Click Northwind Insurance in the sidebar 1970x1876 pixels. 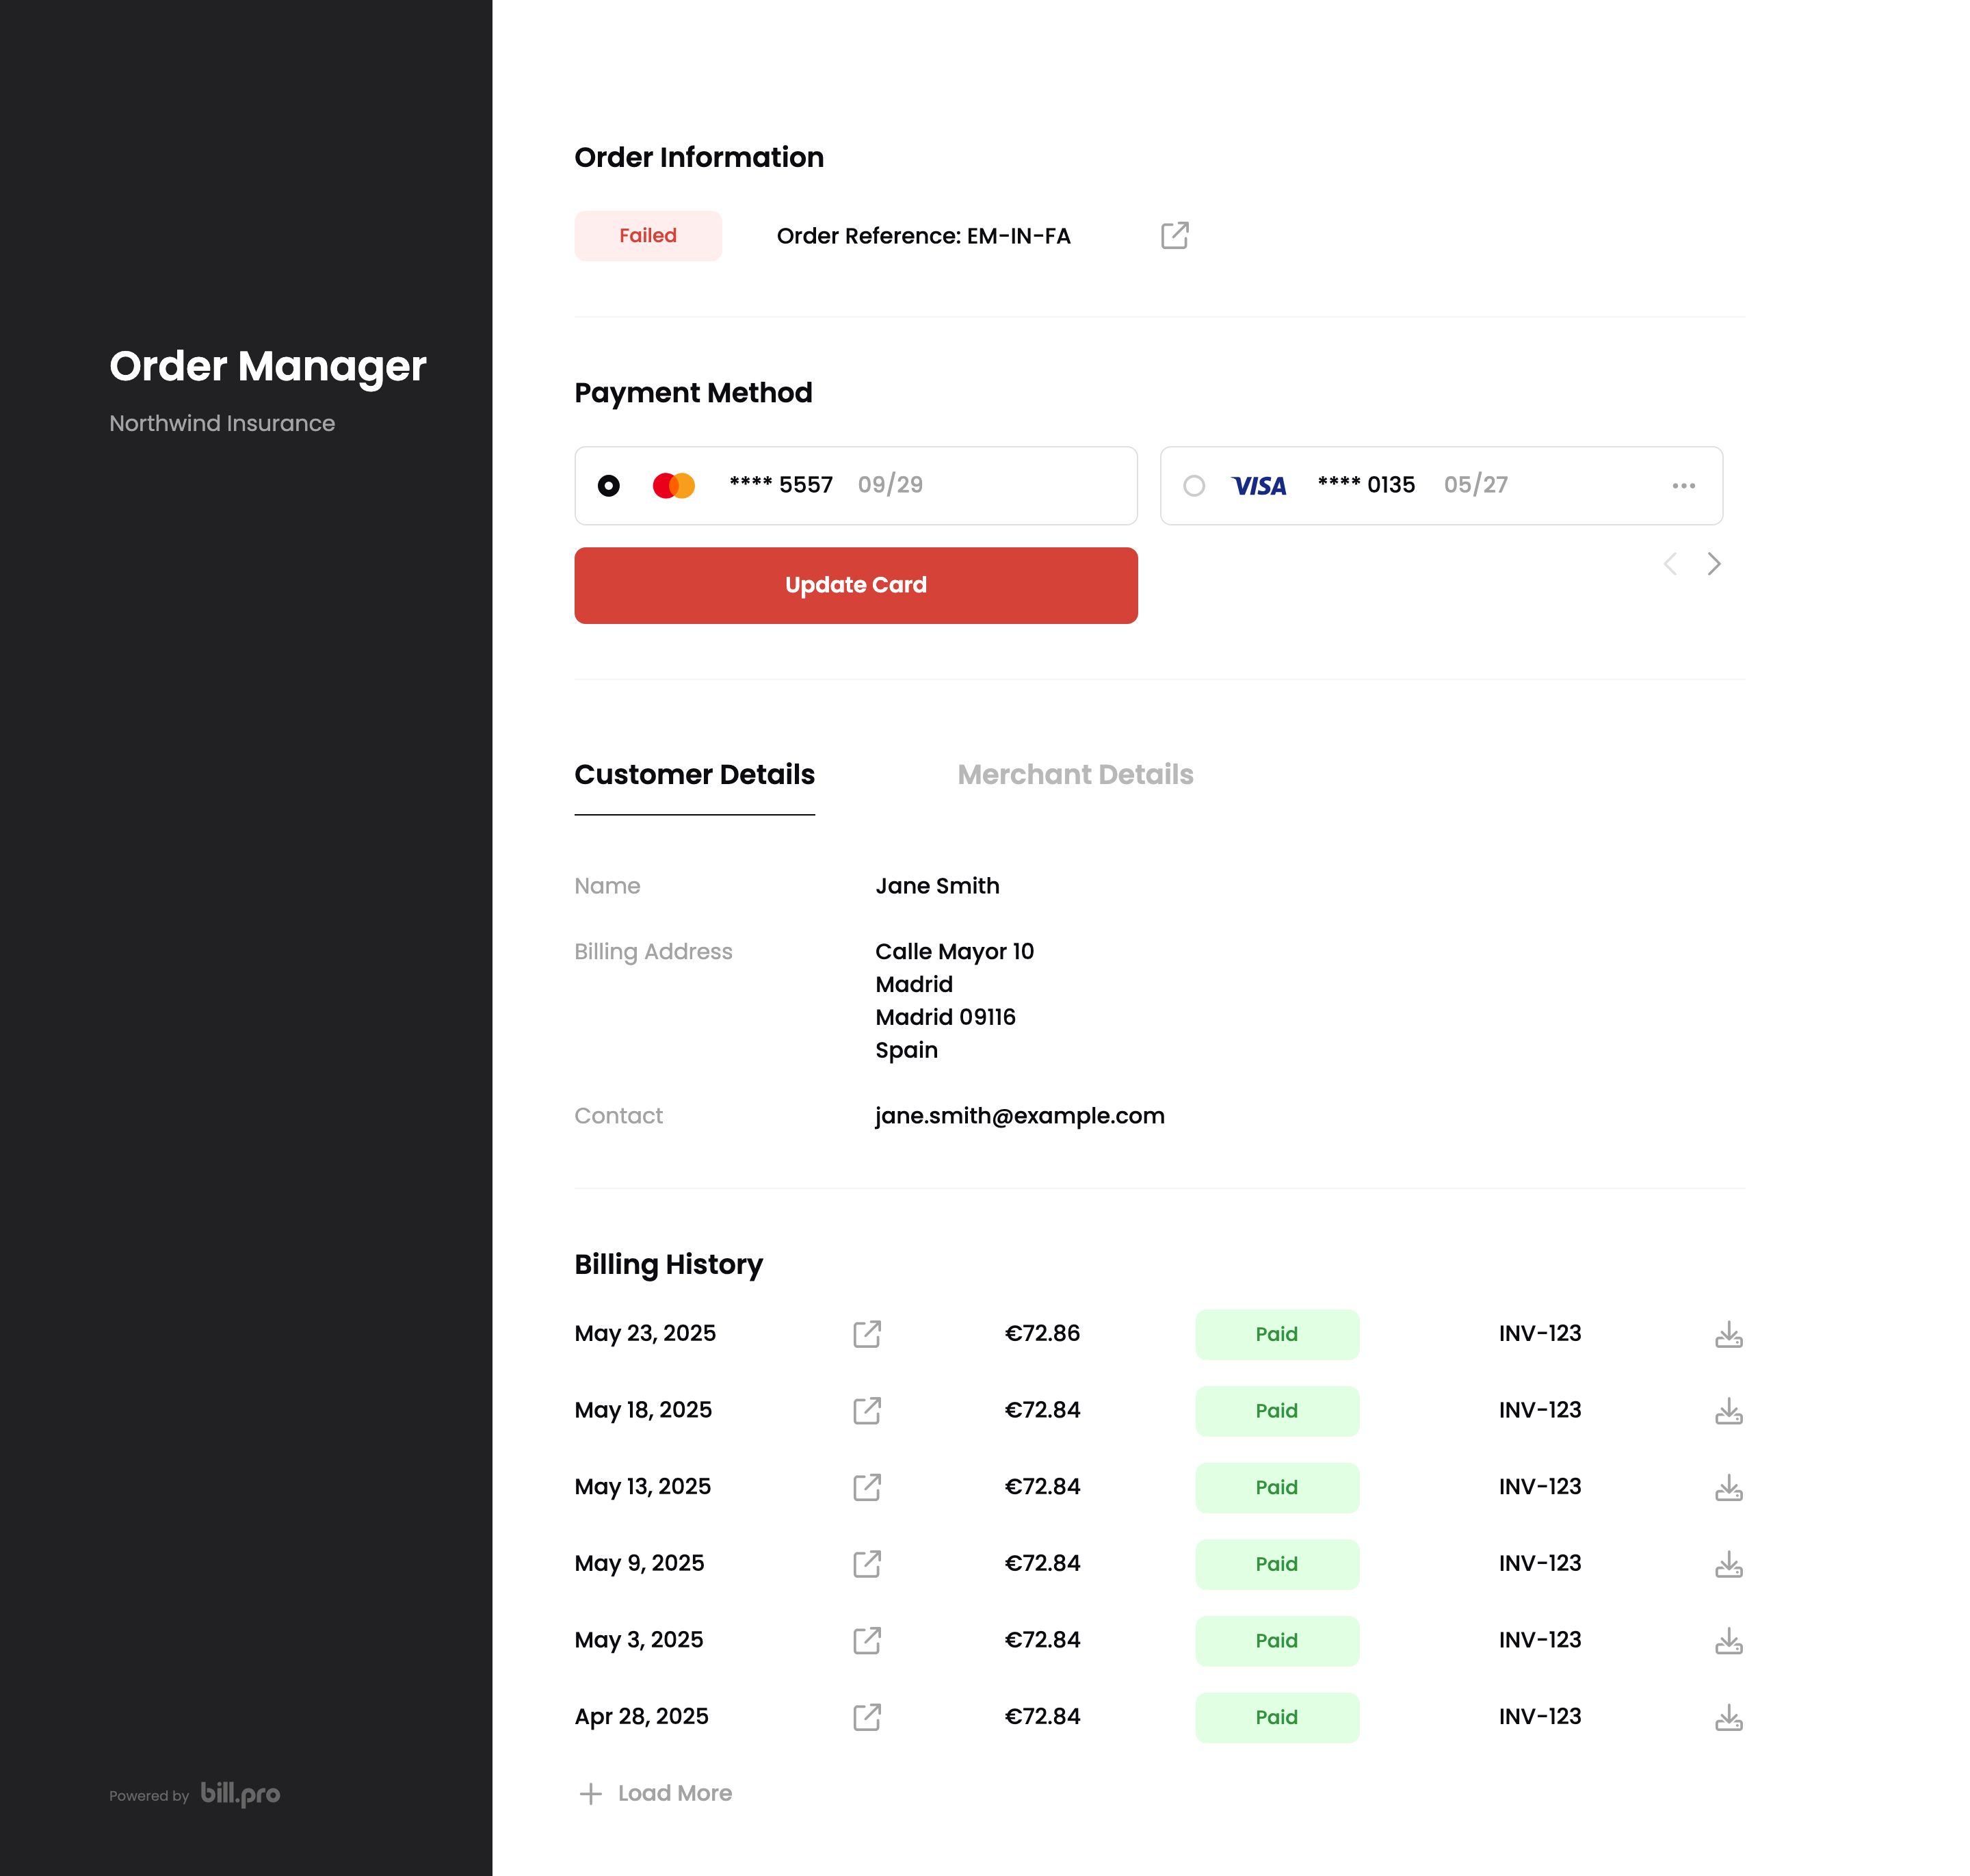click(x=222, y=423)
